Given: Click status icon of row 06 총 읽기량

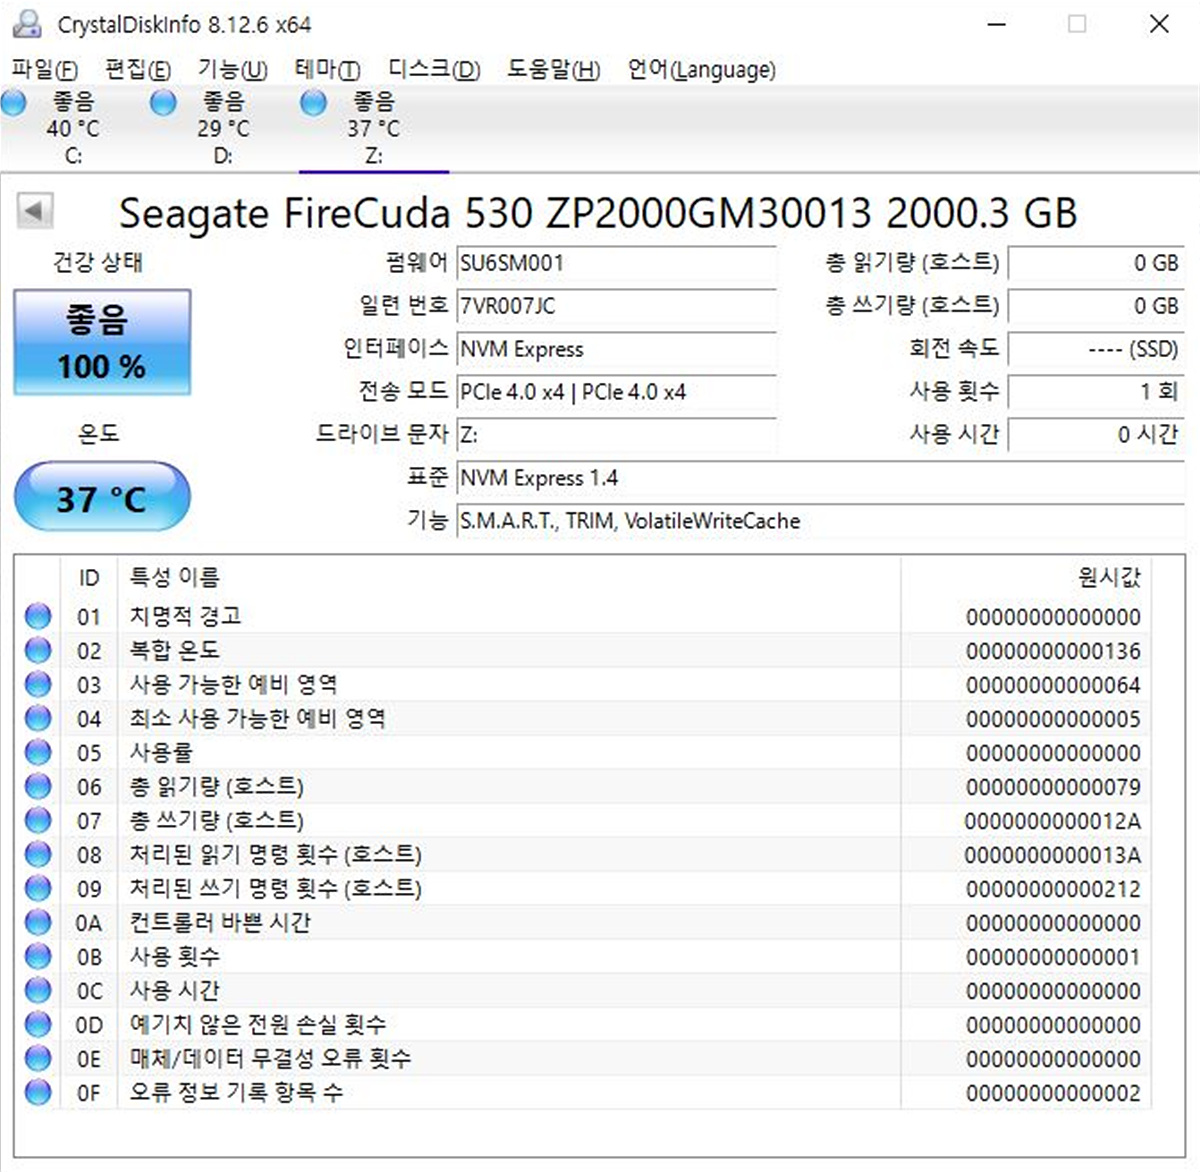Looking at the screenshot, I should (38, 786).
